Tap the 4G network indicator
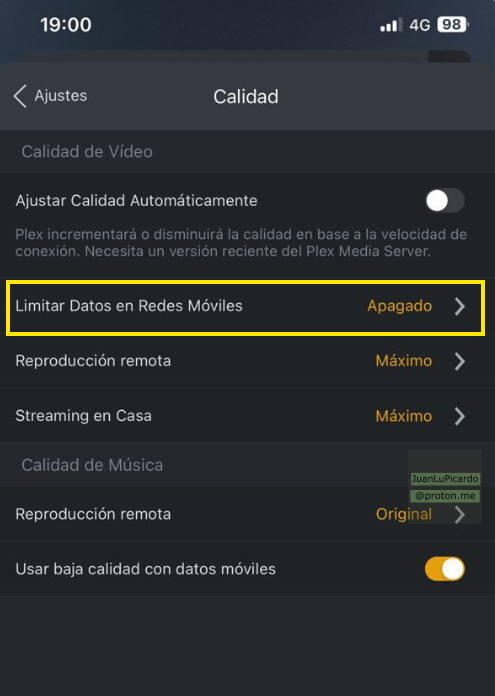Image resolution: width=495 pixels, height=696 pixels. tap(420, 25)
